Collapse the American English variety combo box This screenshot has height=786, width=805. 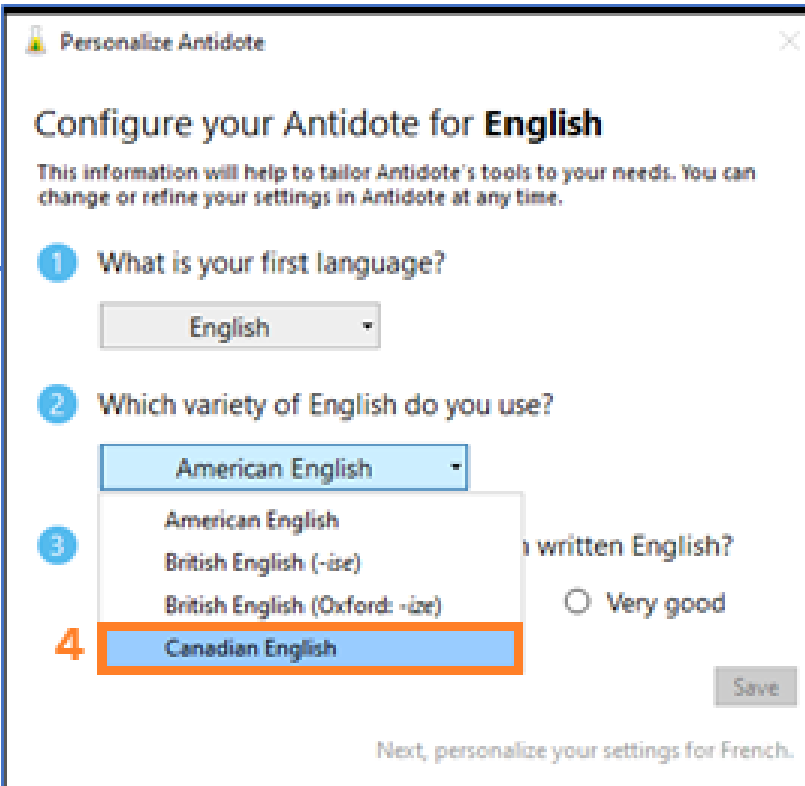point(284,468)
